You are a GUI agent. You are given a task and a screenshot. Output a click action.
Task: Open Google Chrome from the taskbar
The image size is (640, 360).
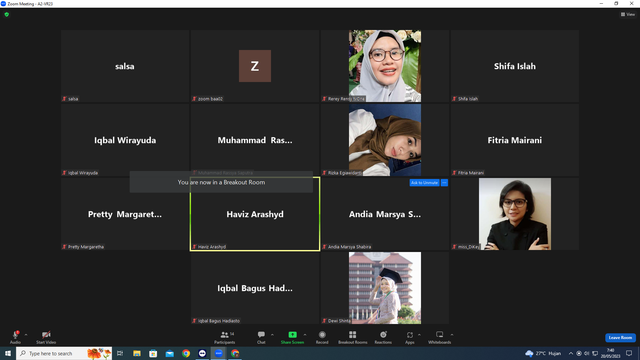[186, 353]
